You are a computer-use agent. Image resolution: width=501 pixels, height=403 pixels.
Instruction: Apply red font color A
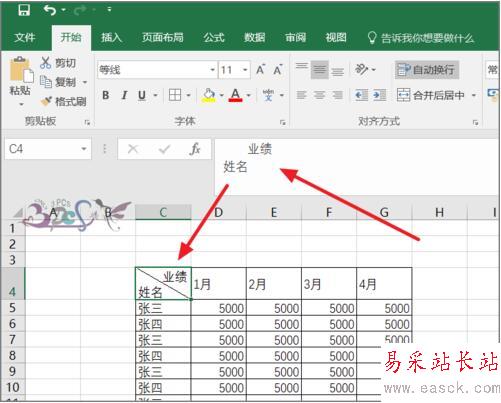pos(235,95)
